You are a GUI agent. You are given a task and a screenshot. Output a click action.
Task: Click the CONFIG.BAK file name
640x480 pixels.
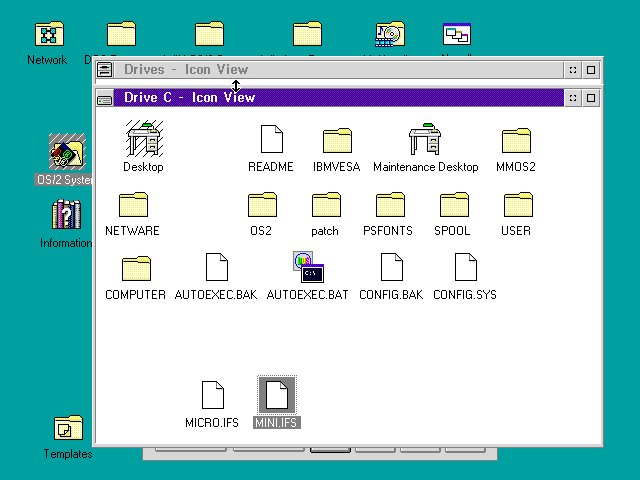[391, 295]
